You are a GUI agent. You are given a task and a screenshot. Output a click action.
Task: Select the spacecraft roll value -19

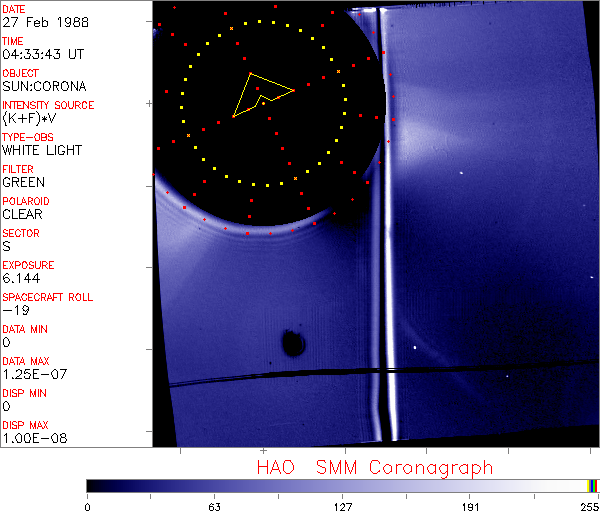[14, 311]
